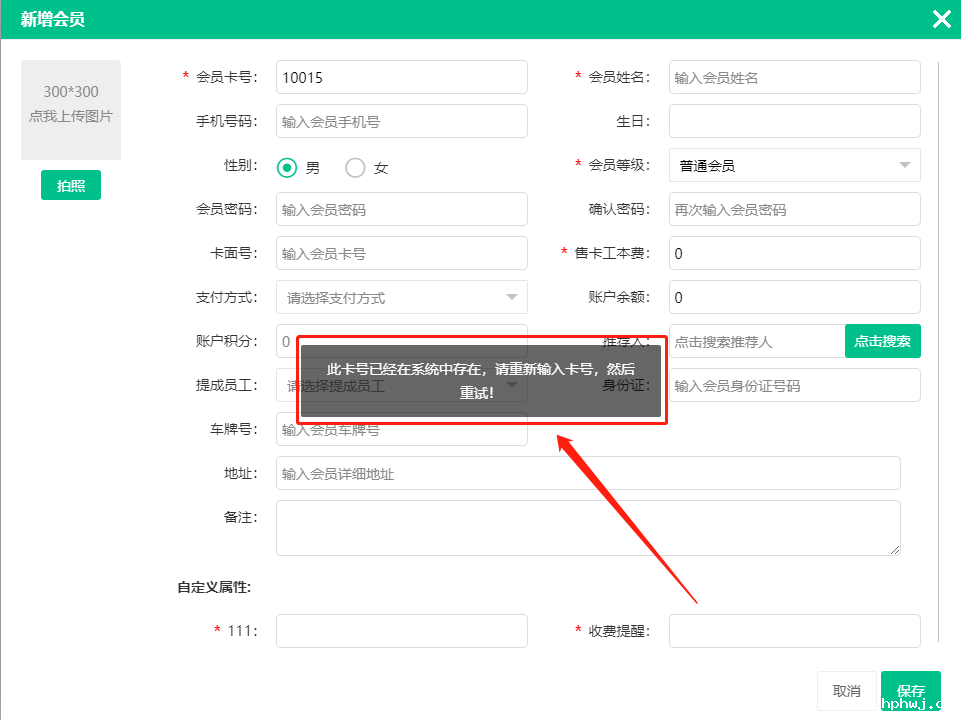This screenshot has height=720, width=961.
Task: Click the 300*300 upload image placeholder
Action: point(71,110)
